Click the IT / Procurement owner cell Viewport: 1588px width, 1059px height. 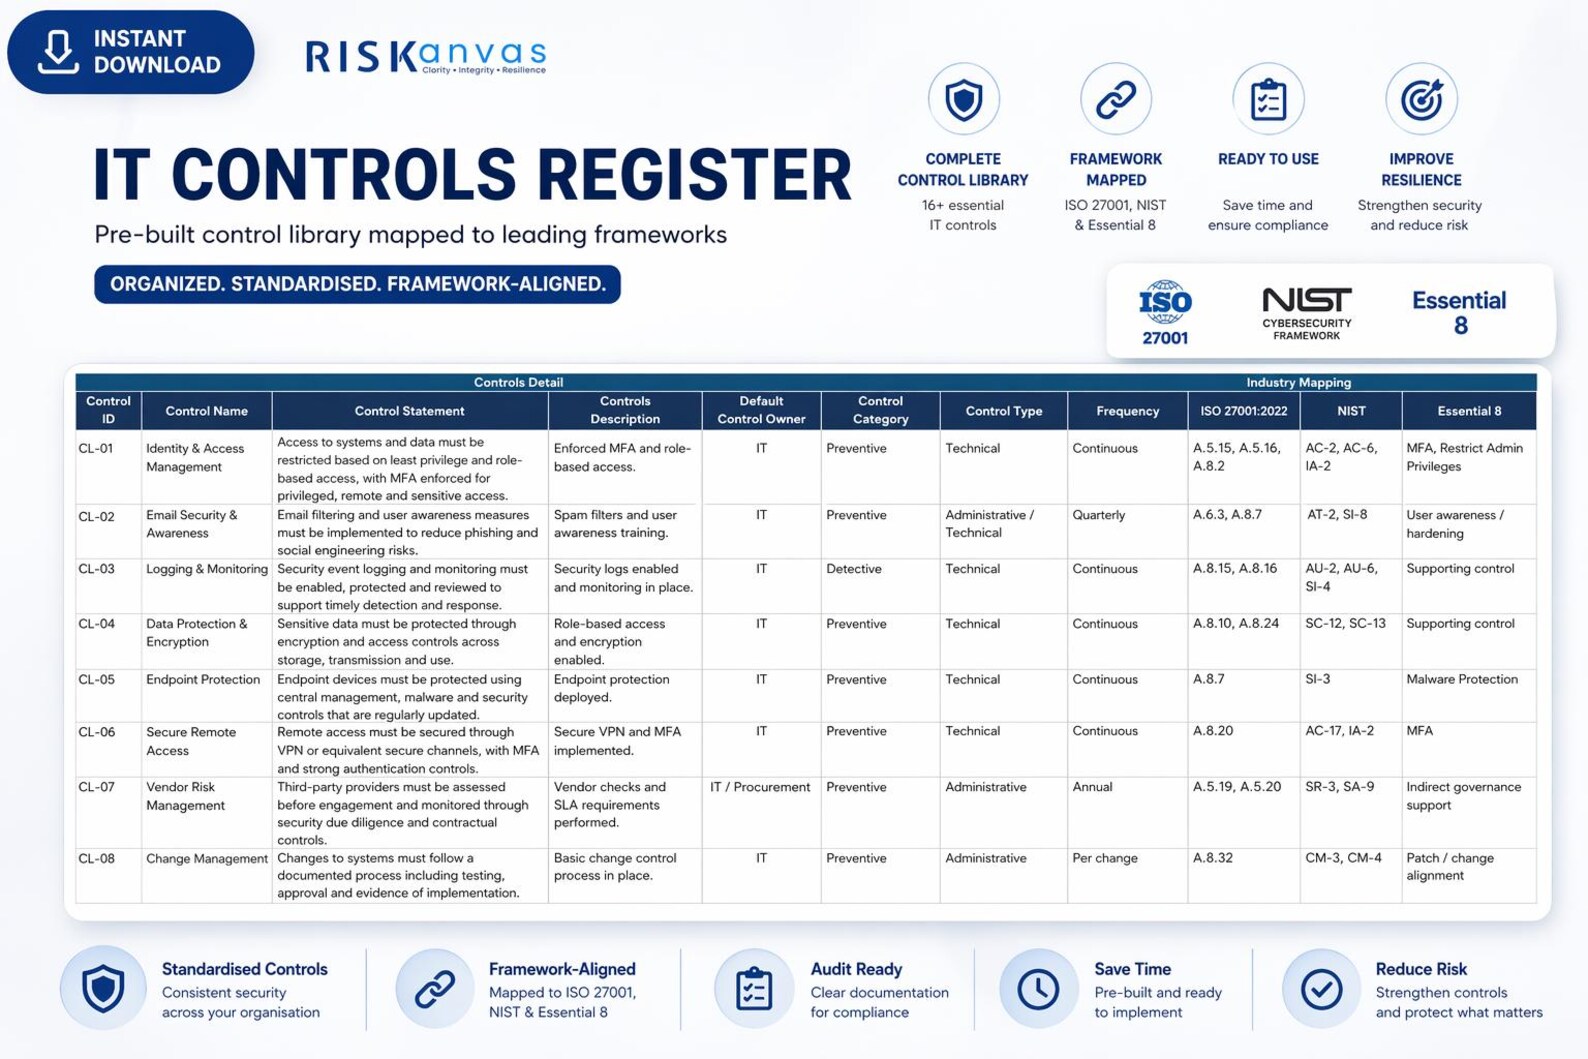click(761, 813)
